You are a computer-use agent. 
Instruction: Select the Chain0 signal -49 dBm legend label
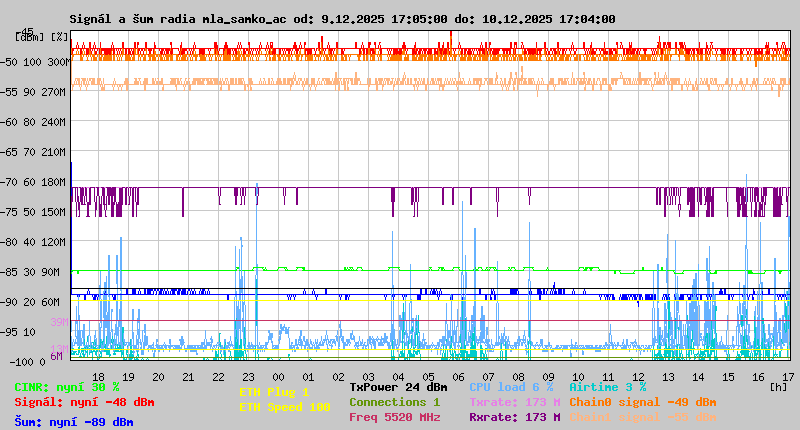642,402
